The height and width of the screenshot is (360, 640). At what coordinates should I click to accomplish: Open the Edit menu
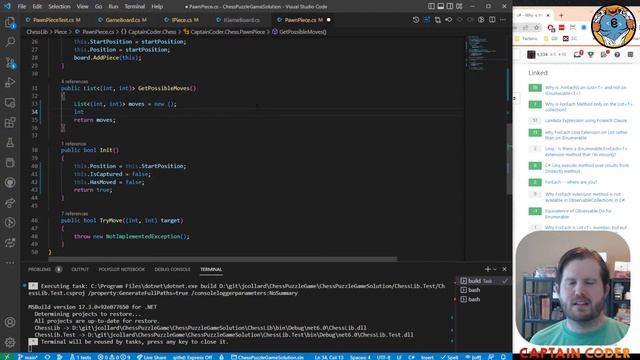tap(37, 7)
